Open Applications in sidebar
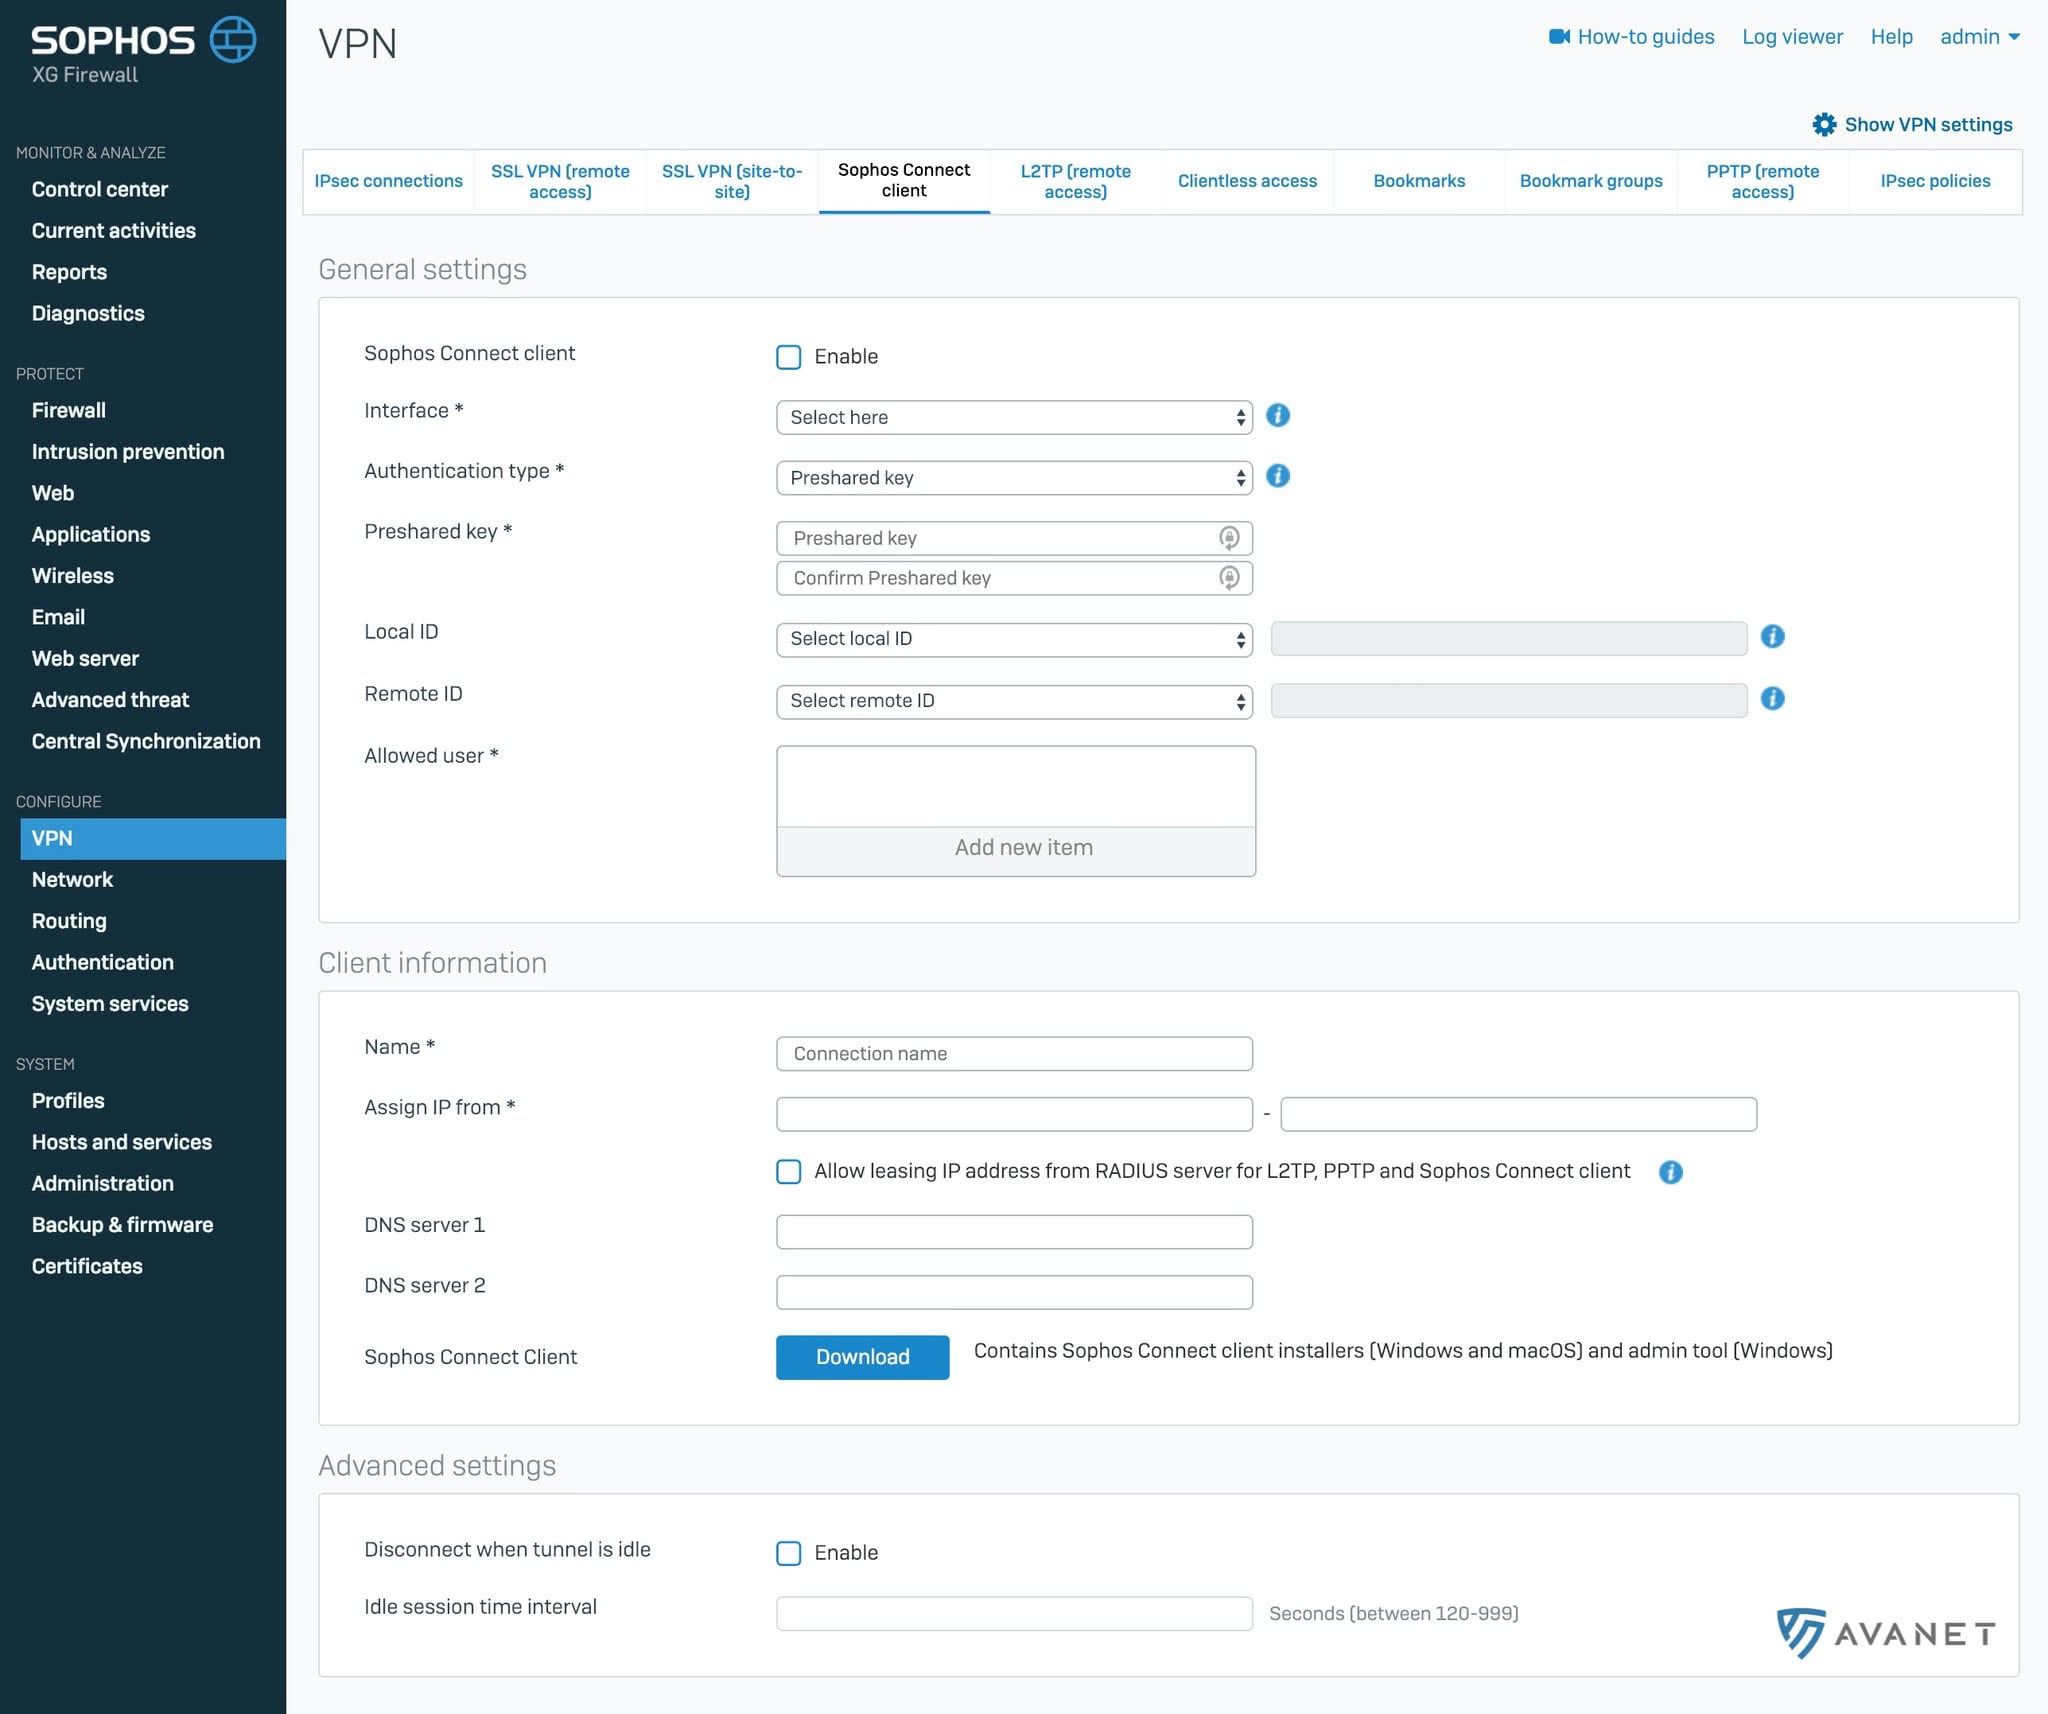 point(91,535)
